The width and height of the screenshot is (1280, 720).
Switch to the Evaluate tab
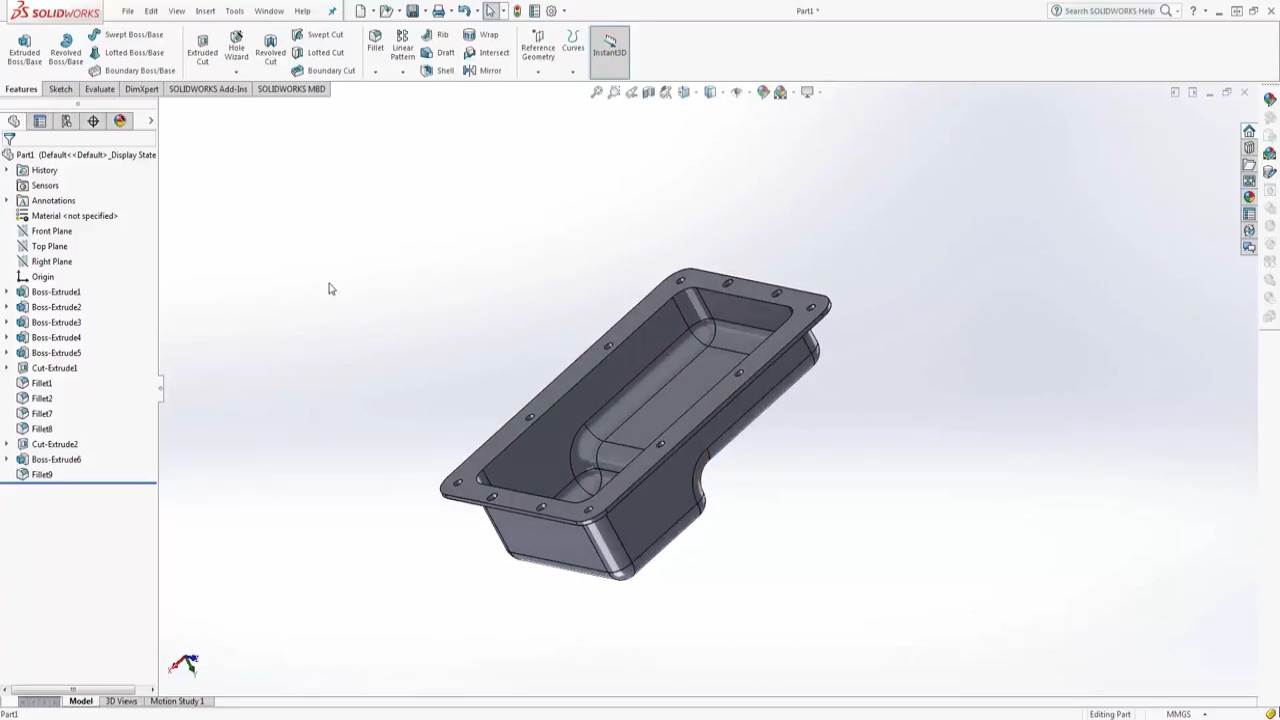point(99,89)
